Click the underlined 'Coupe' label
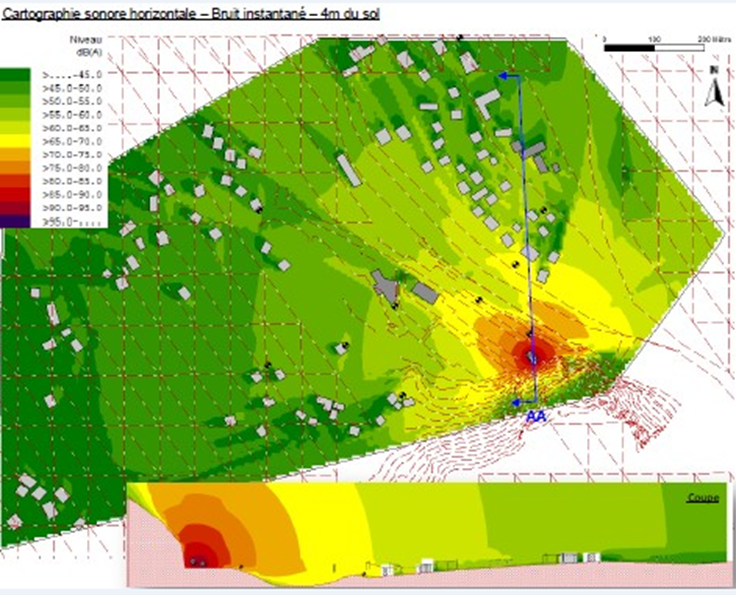This screenshot has height=595, width=736. [703, 497]
